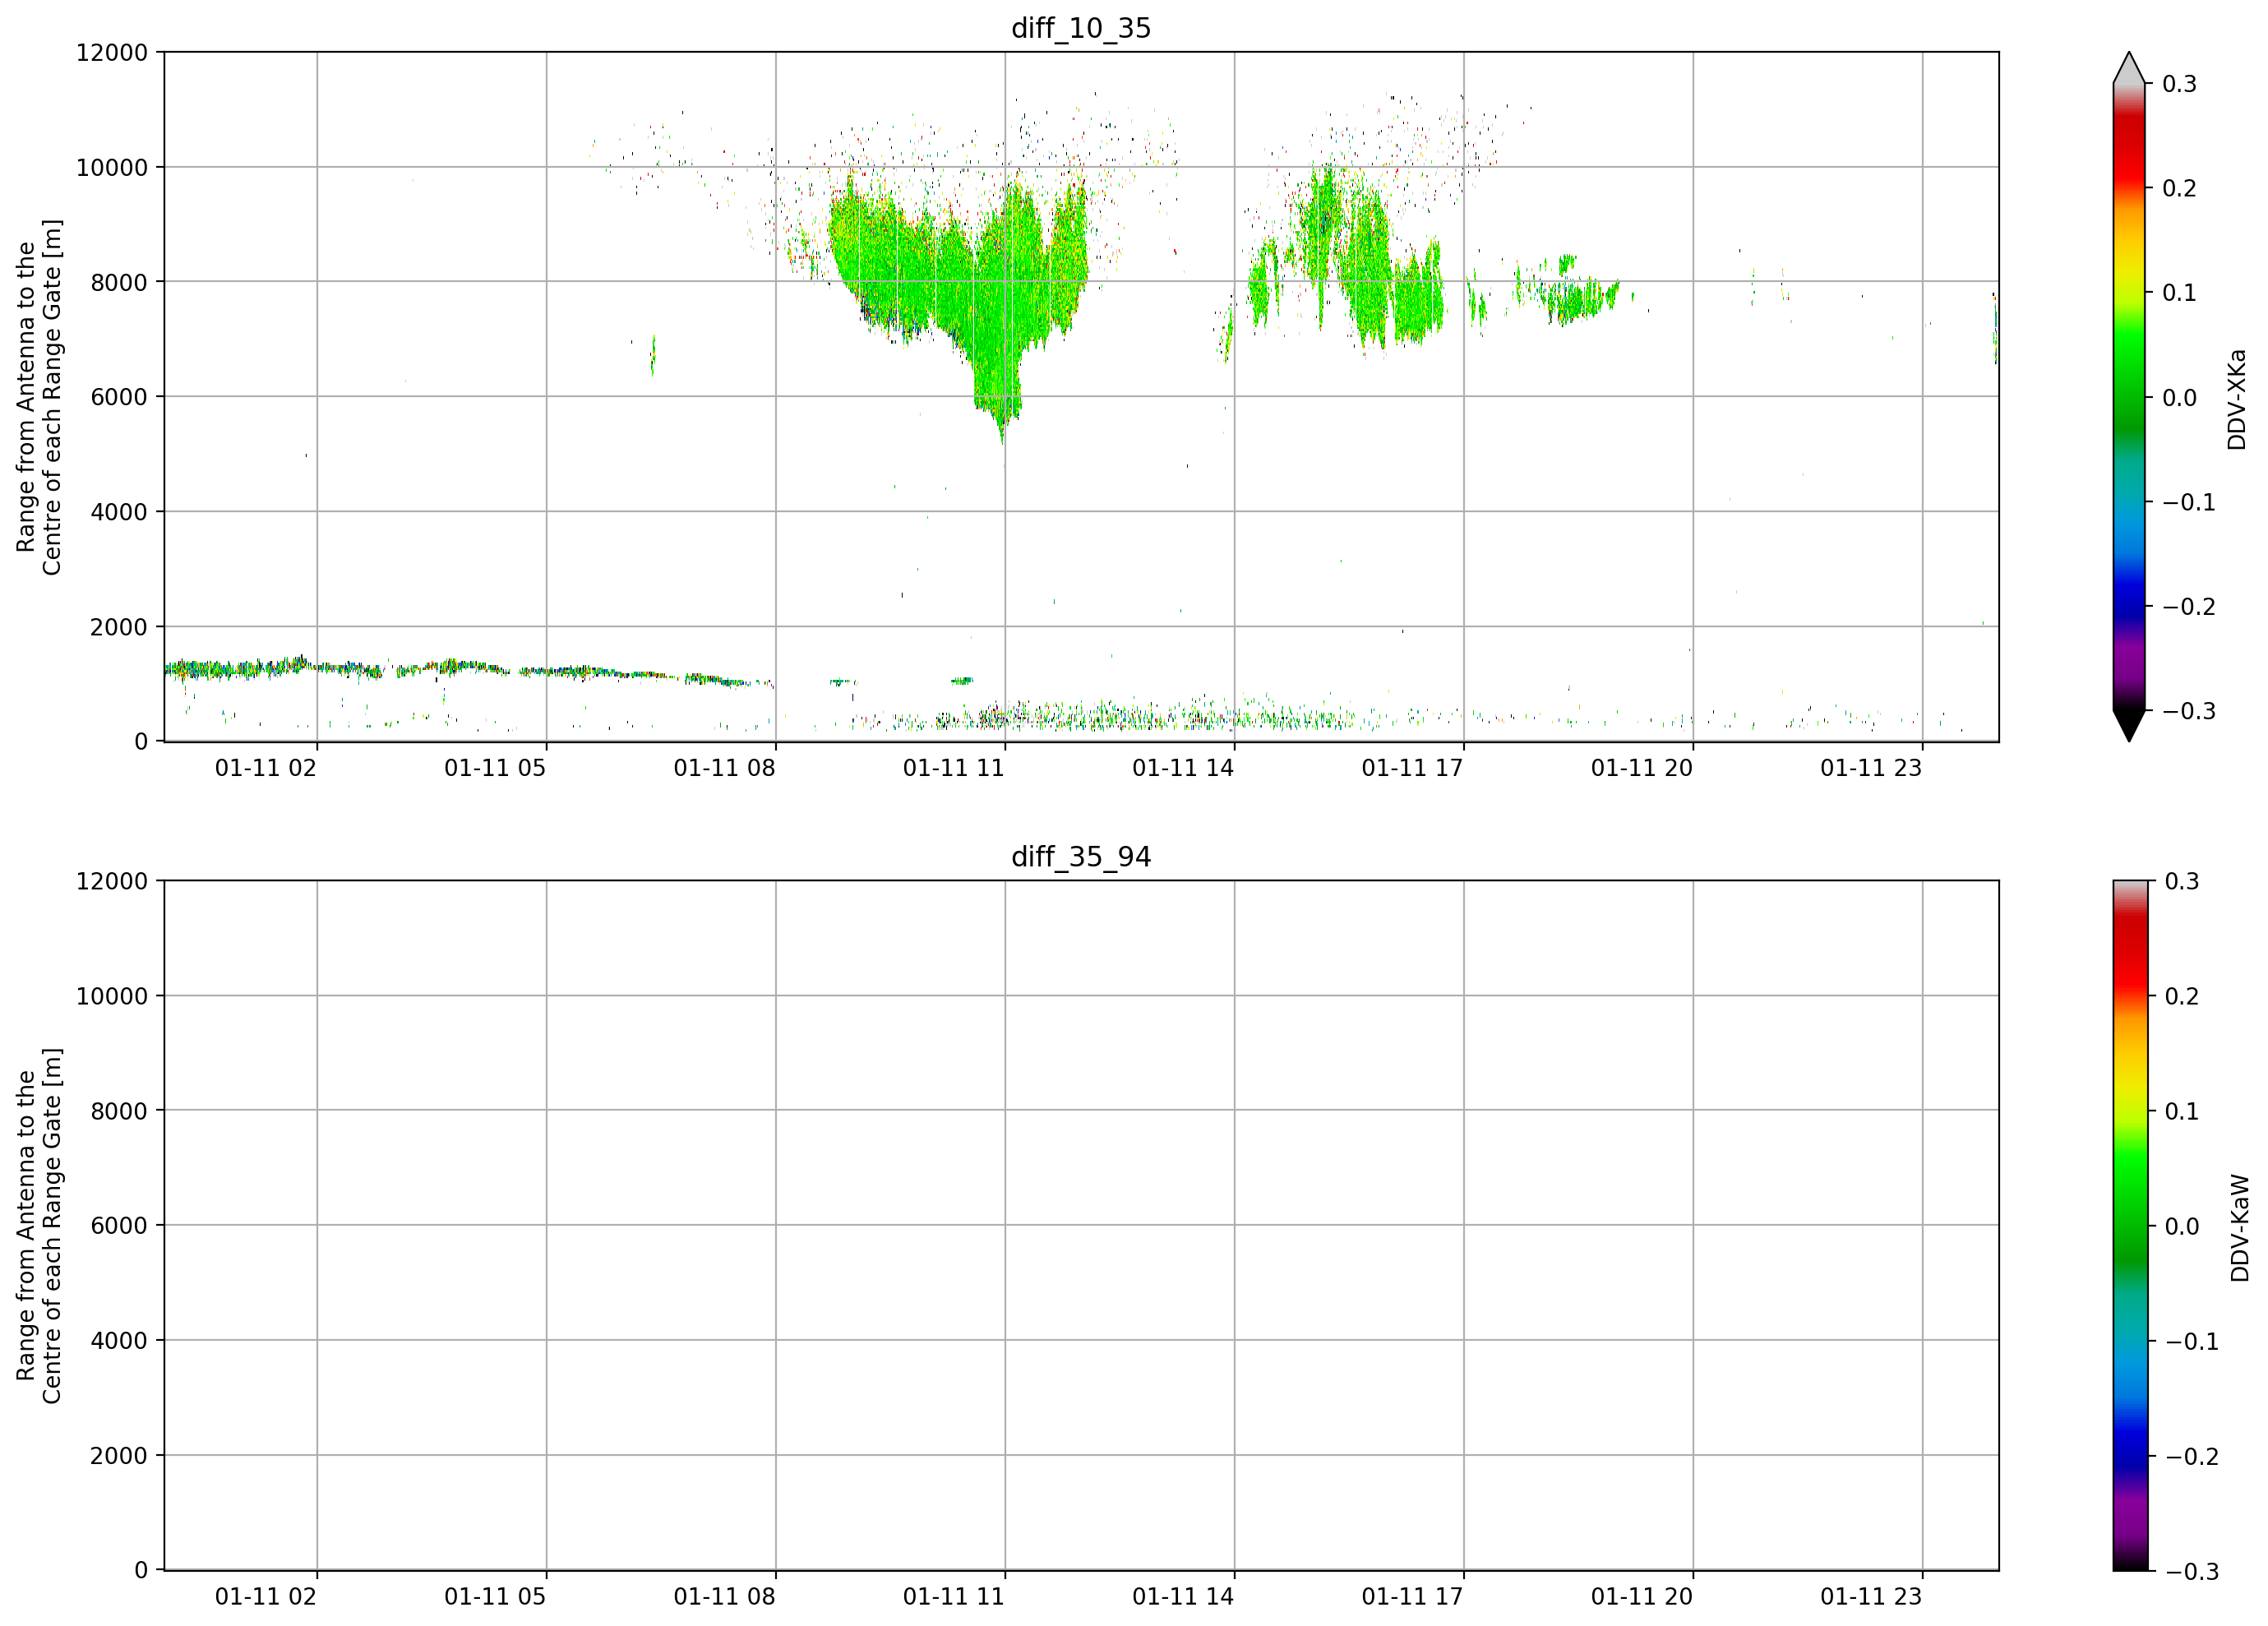2268x1626 pixels.
Task: Click the "10000" y-tick in diff_35_94 plot
Action: (x=112, y=997)
